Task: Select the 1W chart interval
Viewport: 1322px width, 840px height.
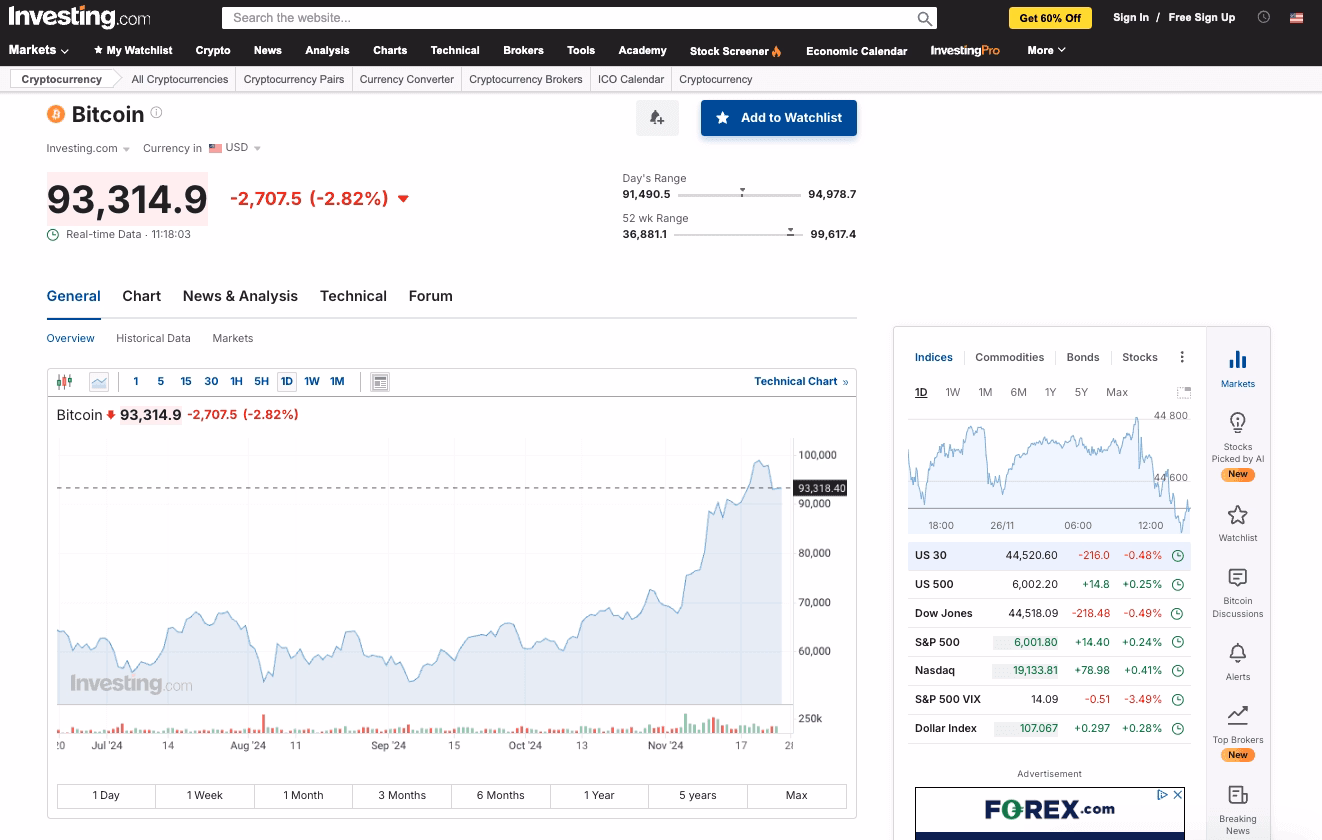Action: click(312, 381)
